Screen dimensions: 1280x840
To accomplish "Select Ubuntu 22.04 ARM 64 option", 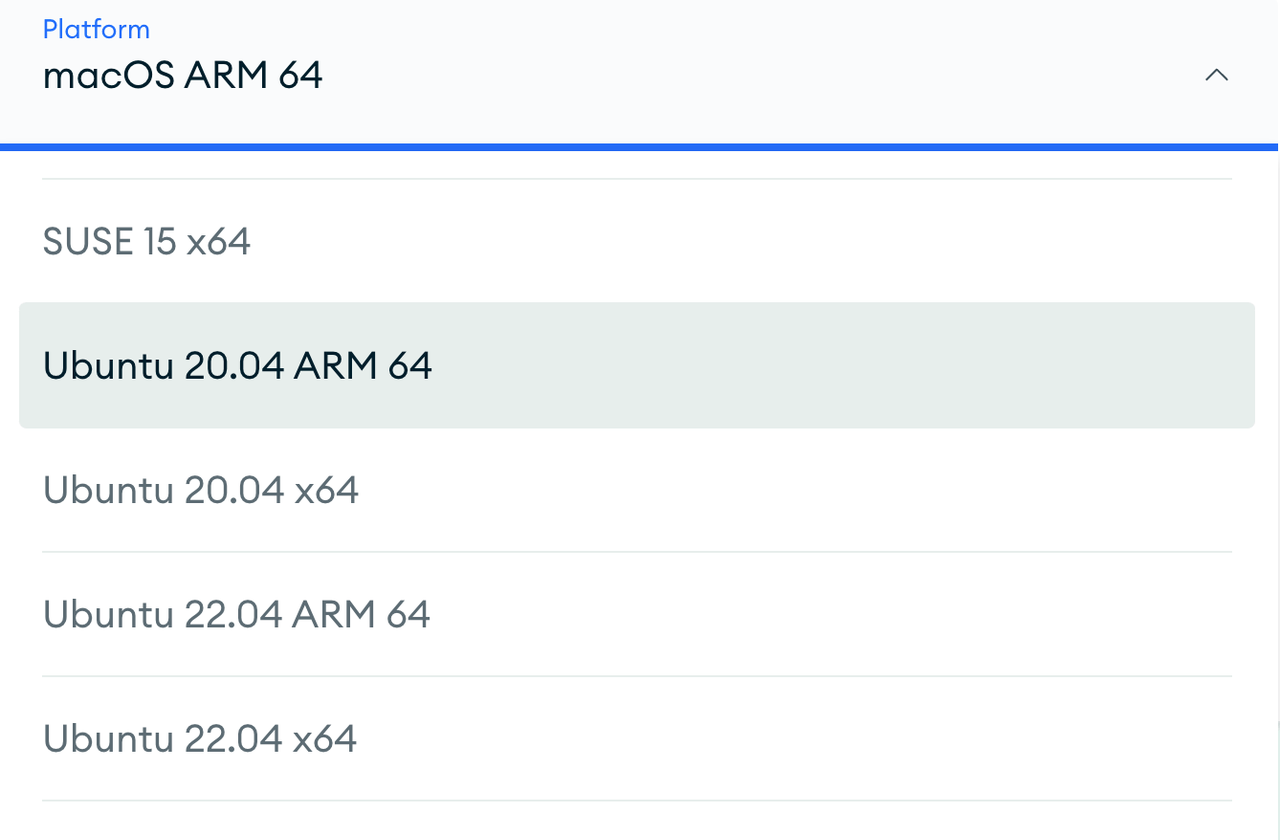I will tap(236, 614).
